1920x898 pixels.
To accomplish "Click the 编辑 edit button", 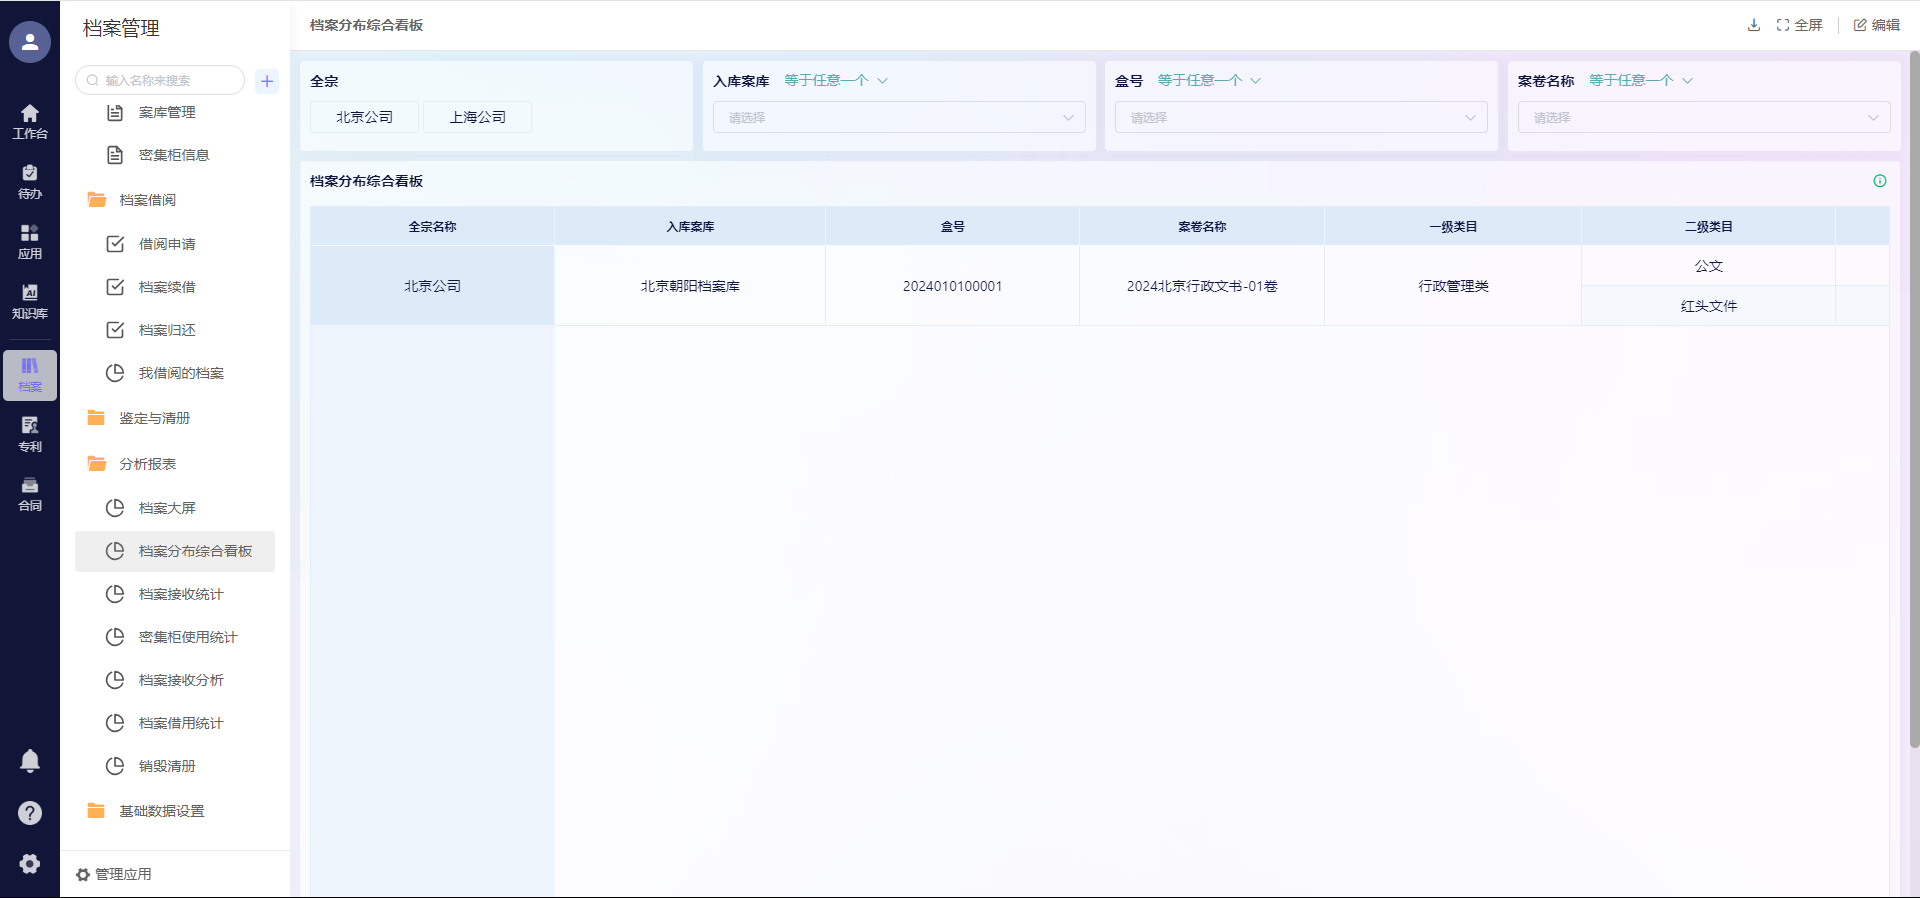I will coord(1876,25).
